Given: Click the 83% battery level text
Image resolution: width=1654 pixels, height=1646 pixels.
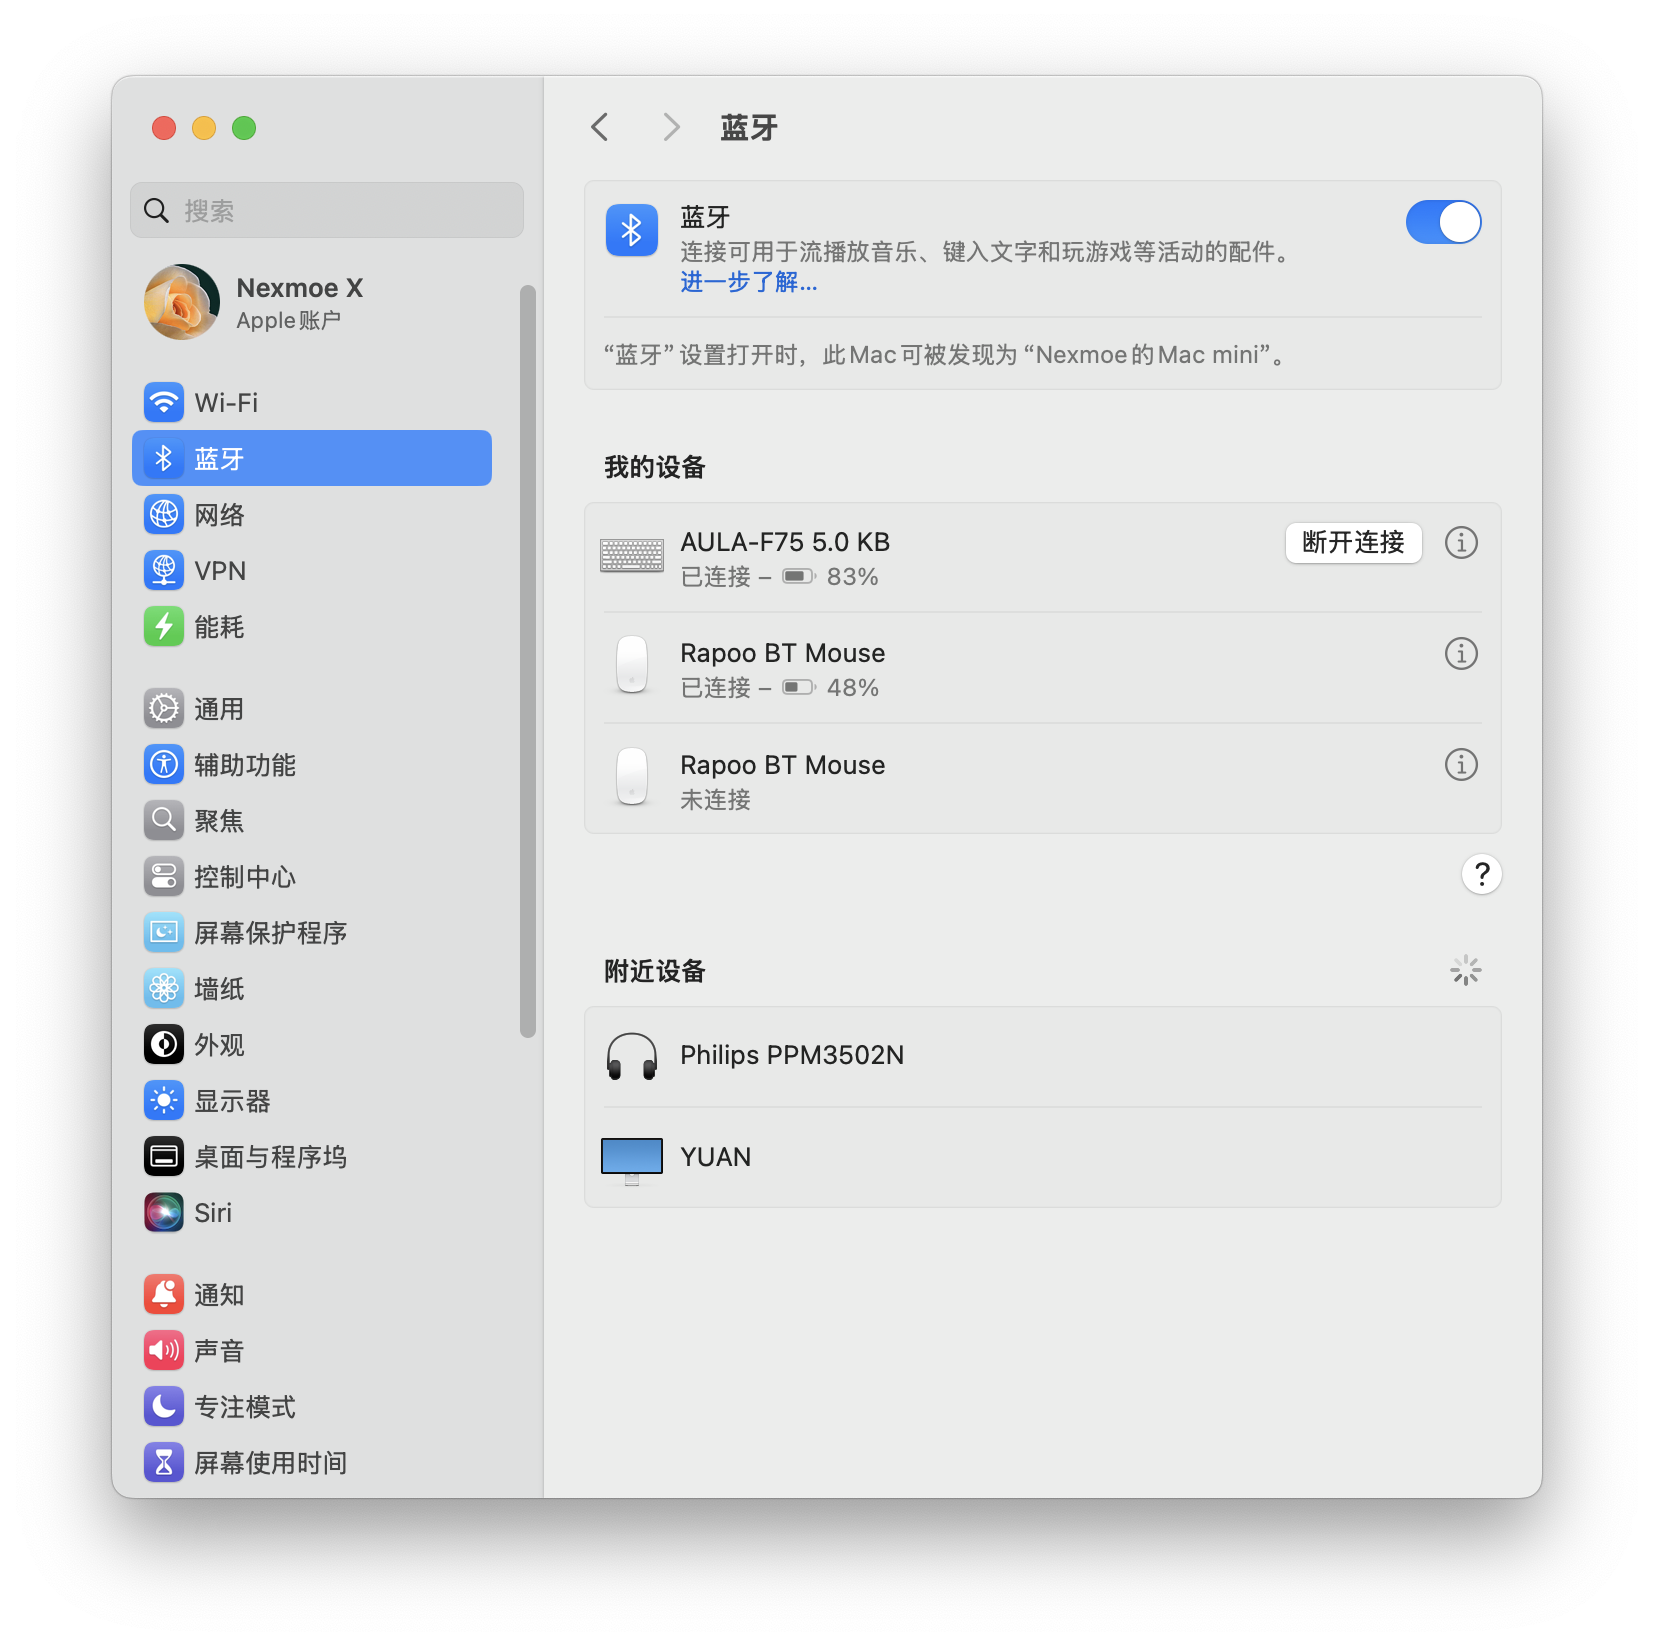Looking at the screenshot, I should coord(852,577).
